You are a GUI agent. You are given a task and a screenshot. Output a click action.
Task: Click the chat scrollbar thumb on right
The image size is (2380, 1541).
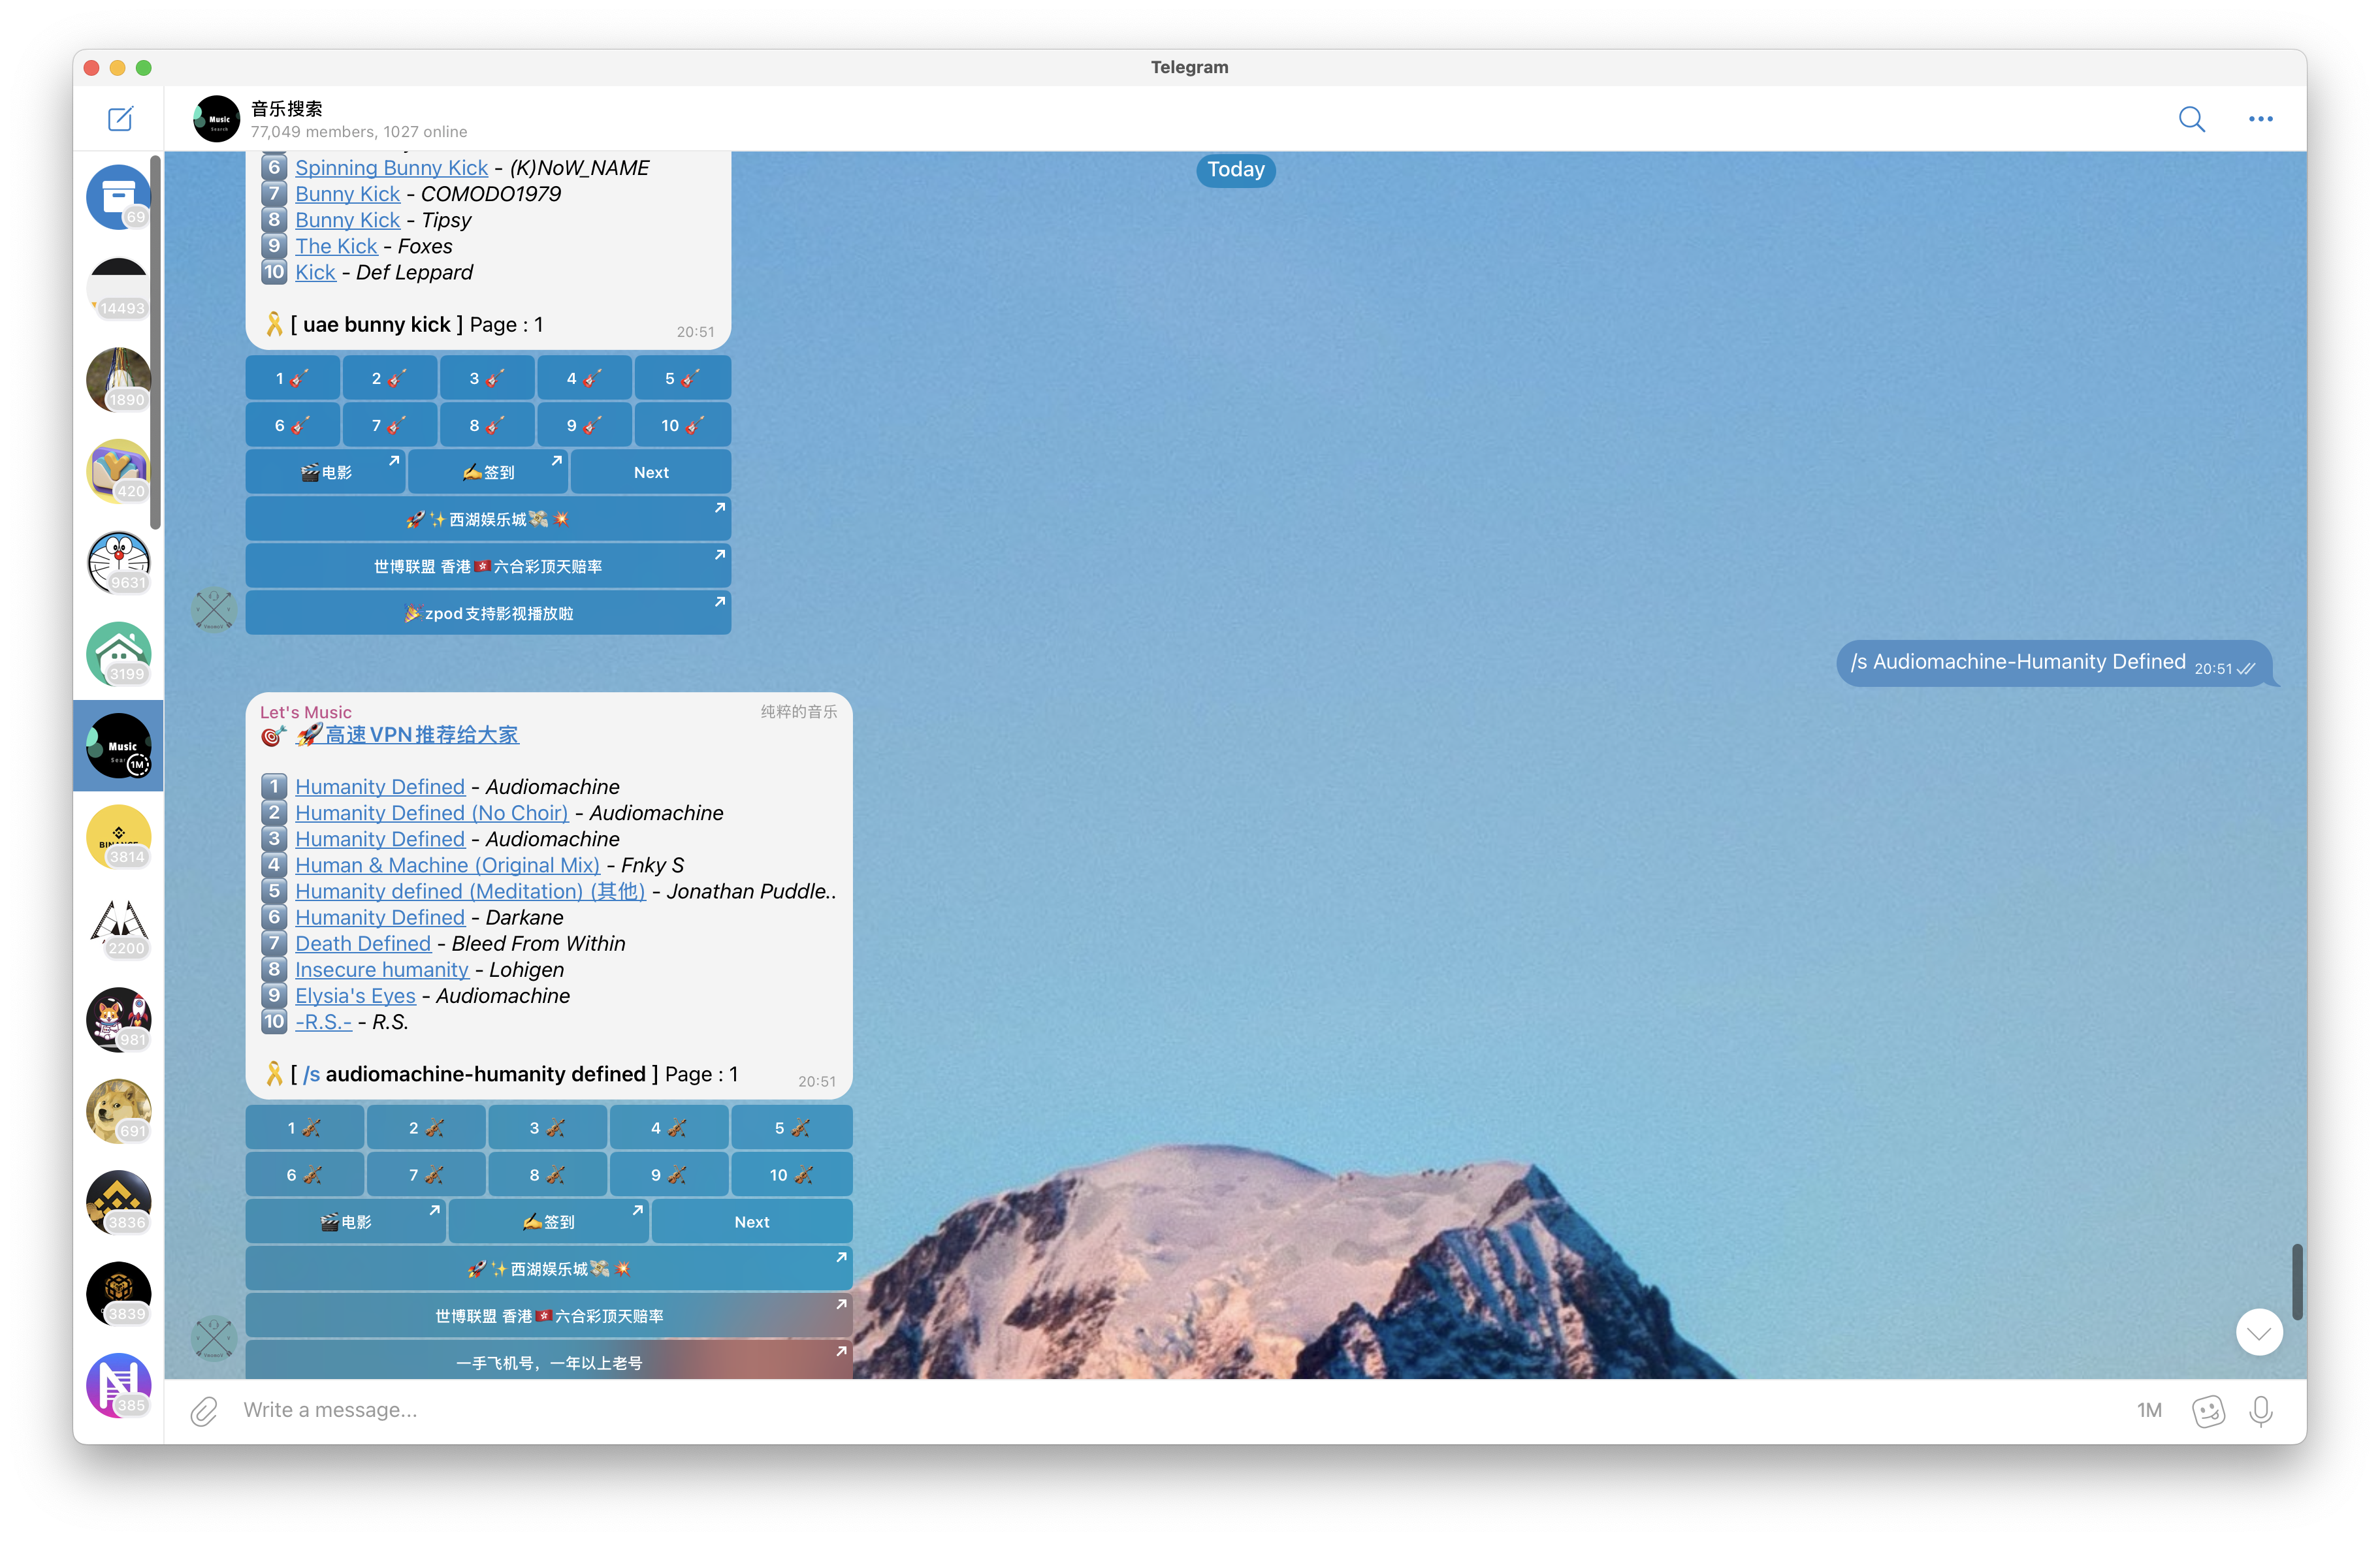click(x=2297, y=1282)
